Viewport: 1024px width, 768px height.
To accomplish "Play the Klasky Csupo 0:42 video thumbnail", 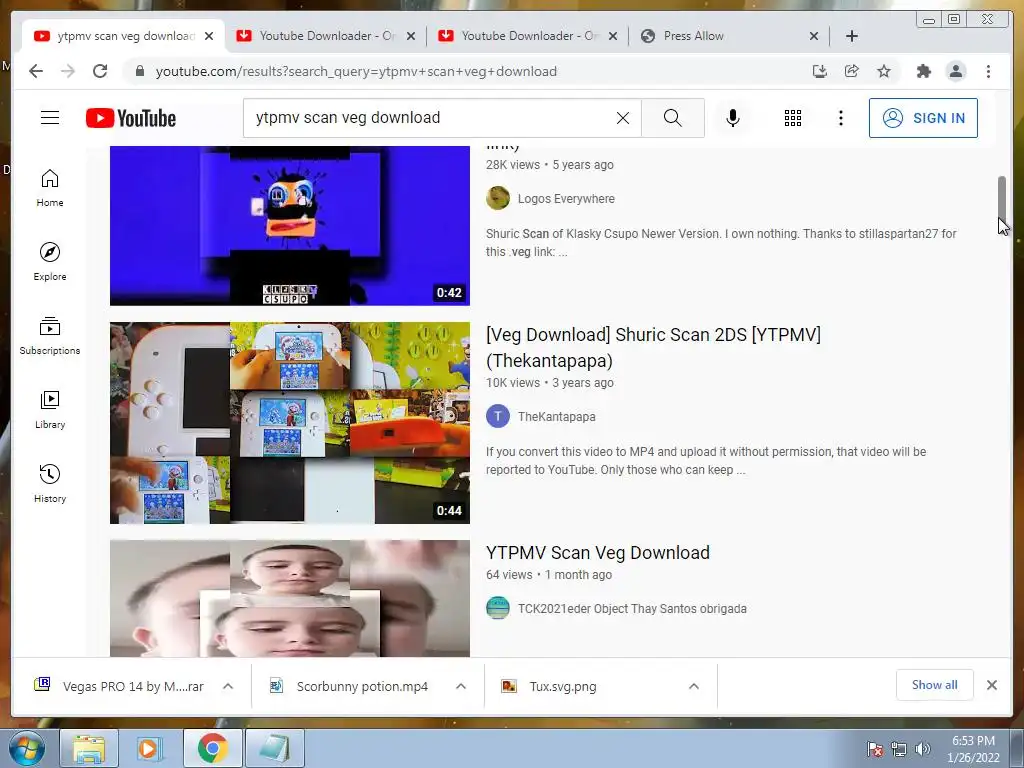I will (289, 225).
